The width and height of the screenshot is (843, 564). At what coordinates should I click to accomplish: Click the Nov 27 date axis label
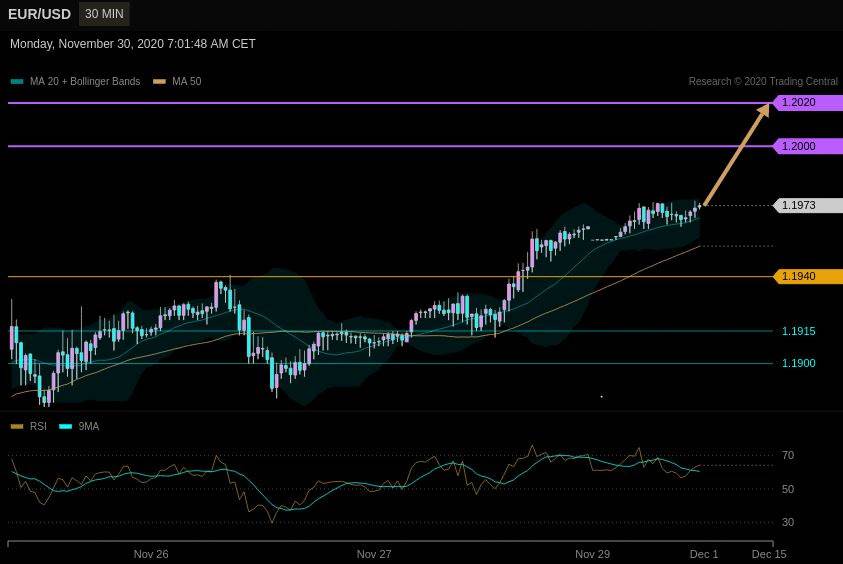(x=374, y=554)
